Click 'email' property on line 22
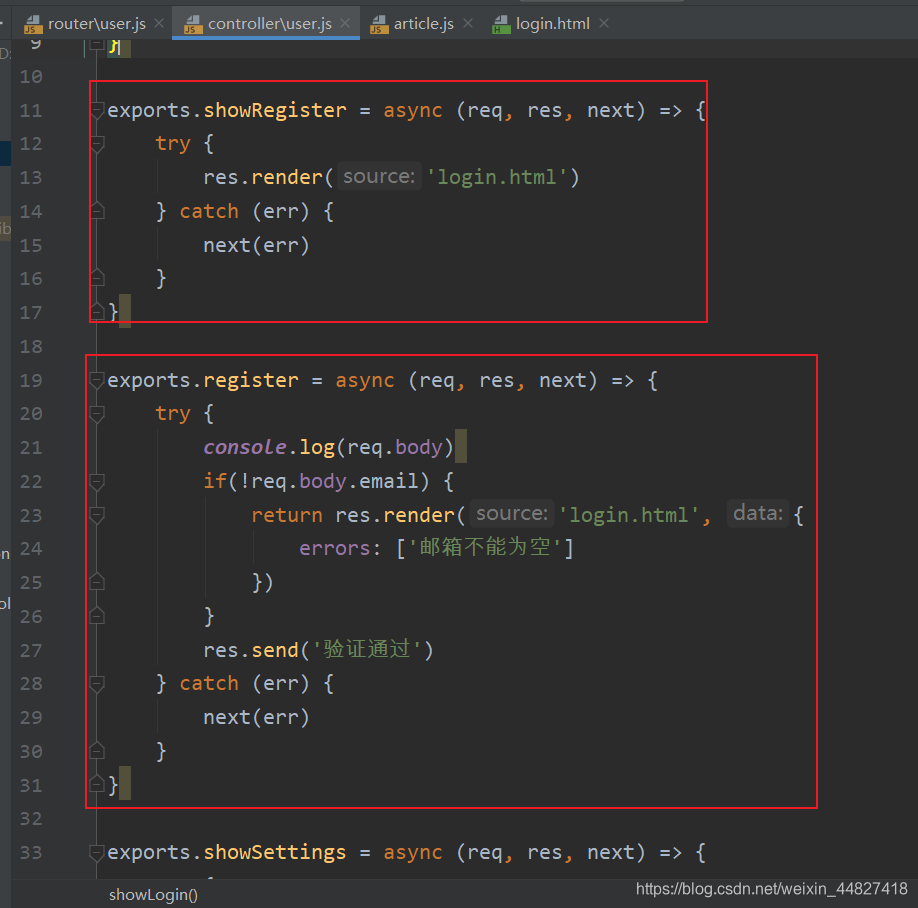Viewport: 918px width, 908px height. 389,481
